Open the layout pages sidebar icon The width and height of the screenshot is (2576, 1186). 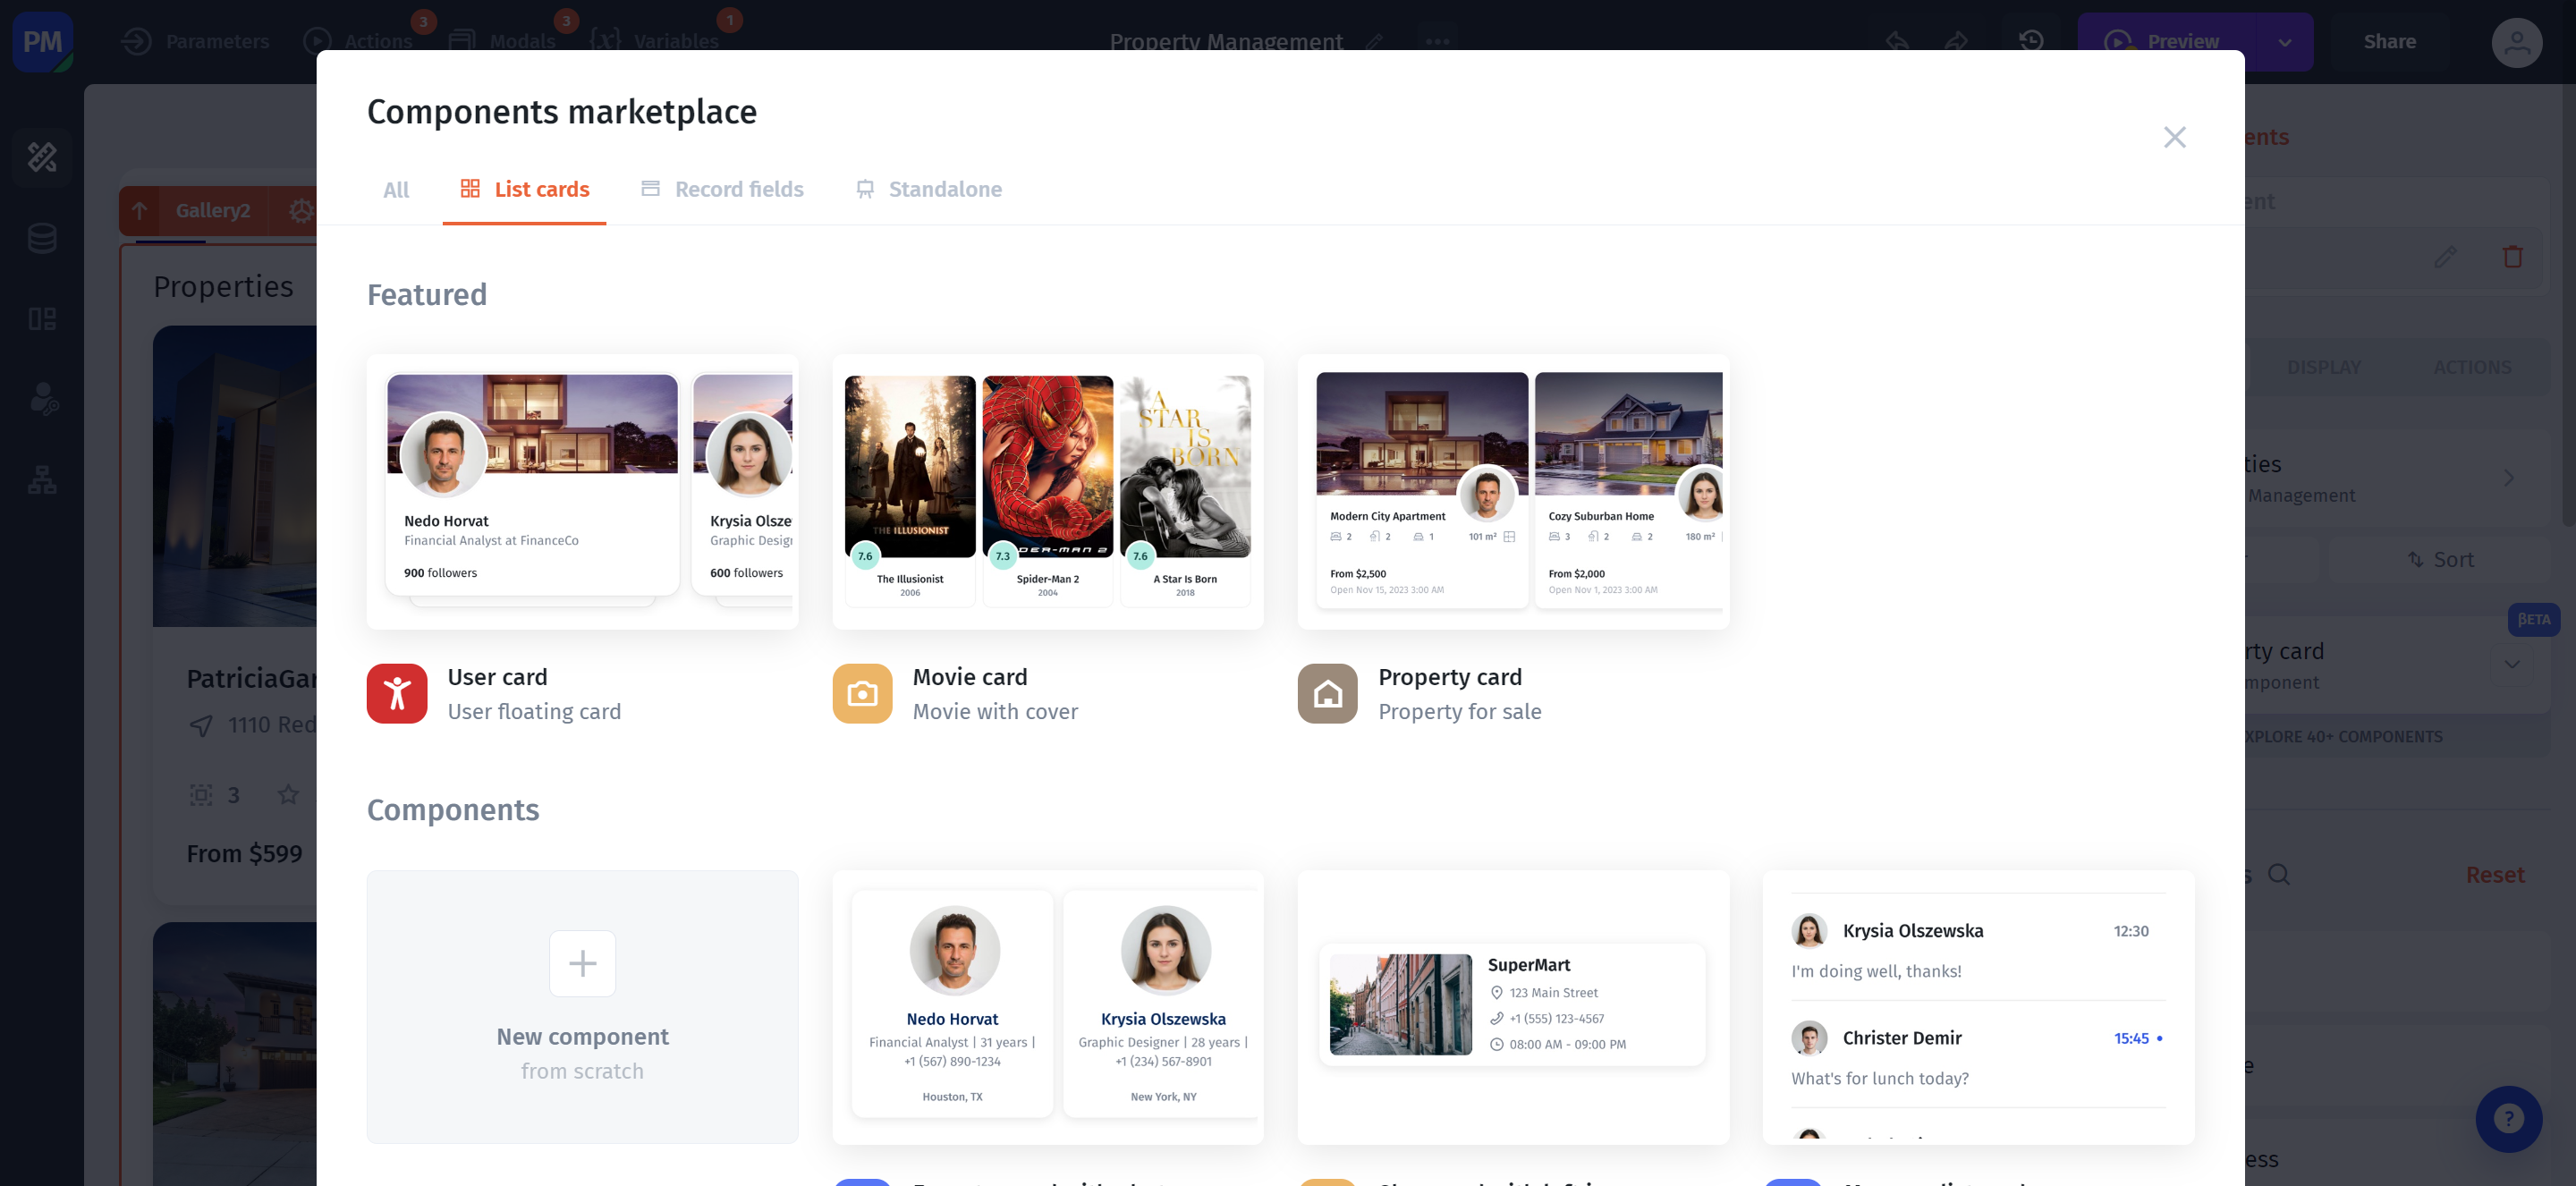(42, 319)
